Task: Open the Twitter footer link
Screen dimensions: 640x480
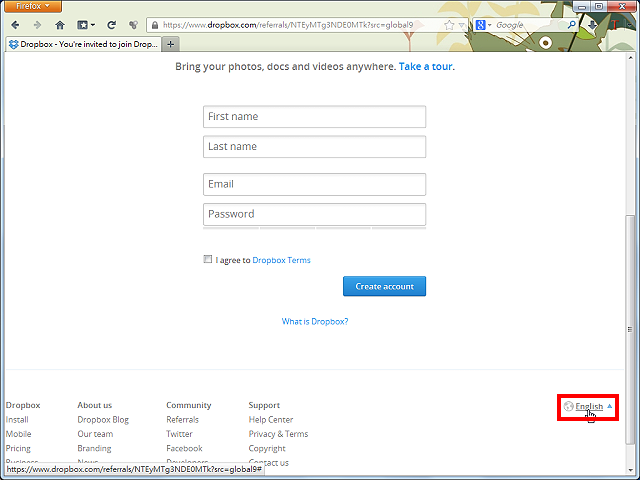Action: (179, 434)
